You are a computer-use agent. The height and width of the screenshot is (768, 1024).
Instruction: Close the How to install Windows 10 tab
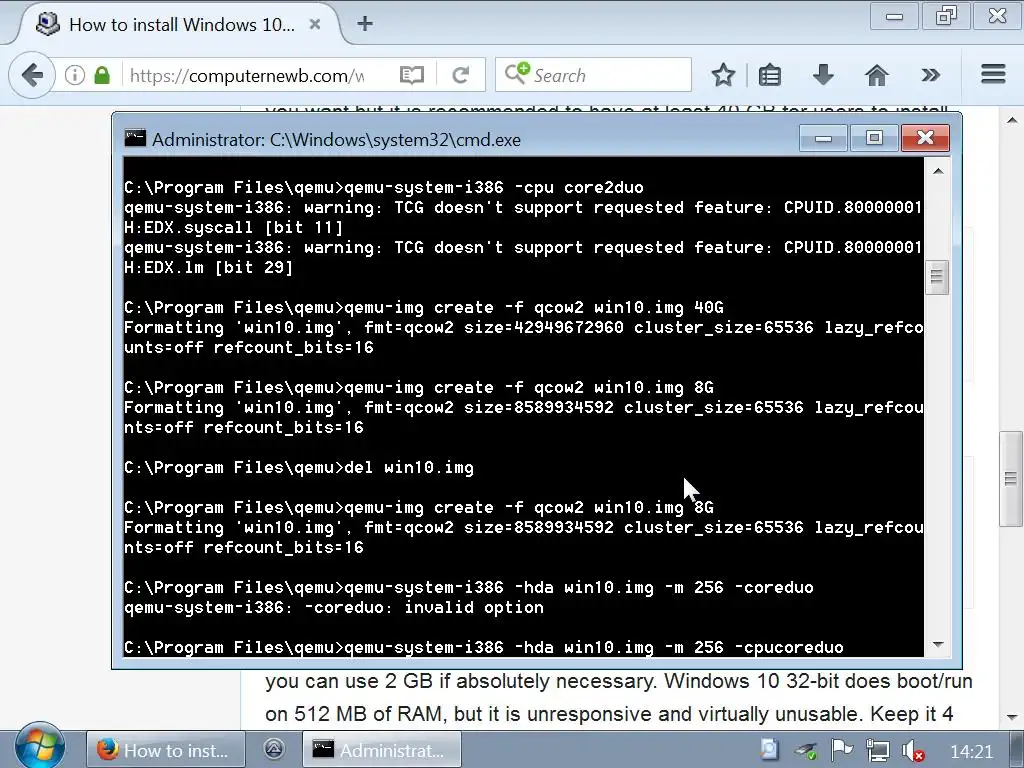[x=315, y=24]
